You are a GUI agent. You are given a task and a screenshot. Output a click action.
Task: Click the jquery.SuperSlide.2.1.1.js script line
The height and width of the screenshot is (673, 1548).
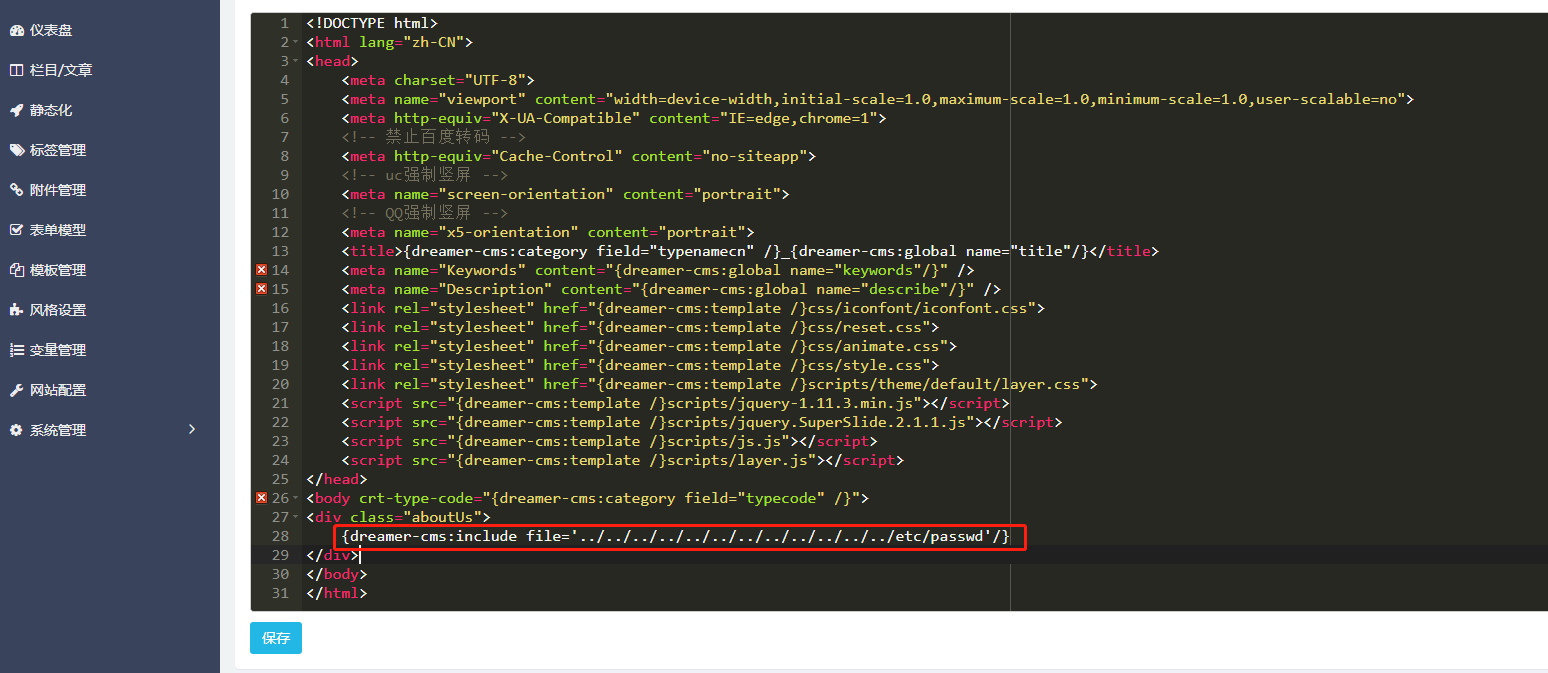pyautogui.click(x=702, y=422)
